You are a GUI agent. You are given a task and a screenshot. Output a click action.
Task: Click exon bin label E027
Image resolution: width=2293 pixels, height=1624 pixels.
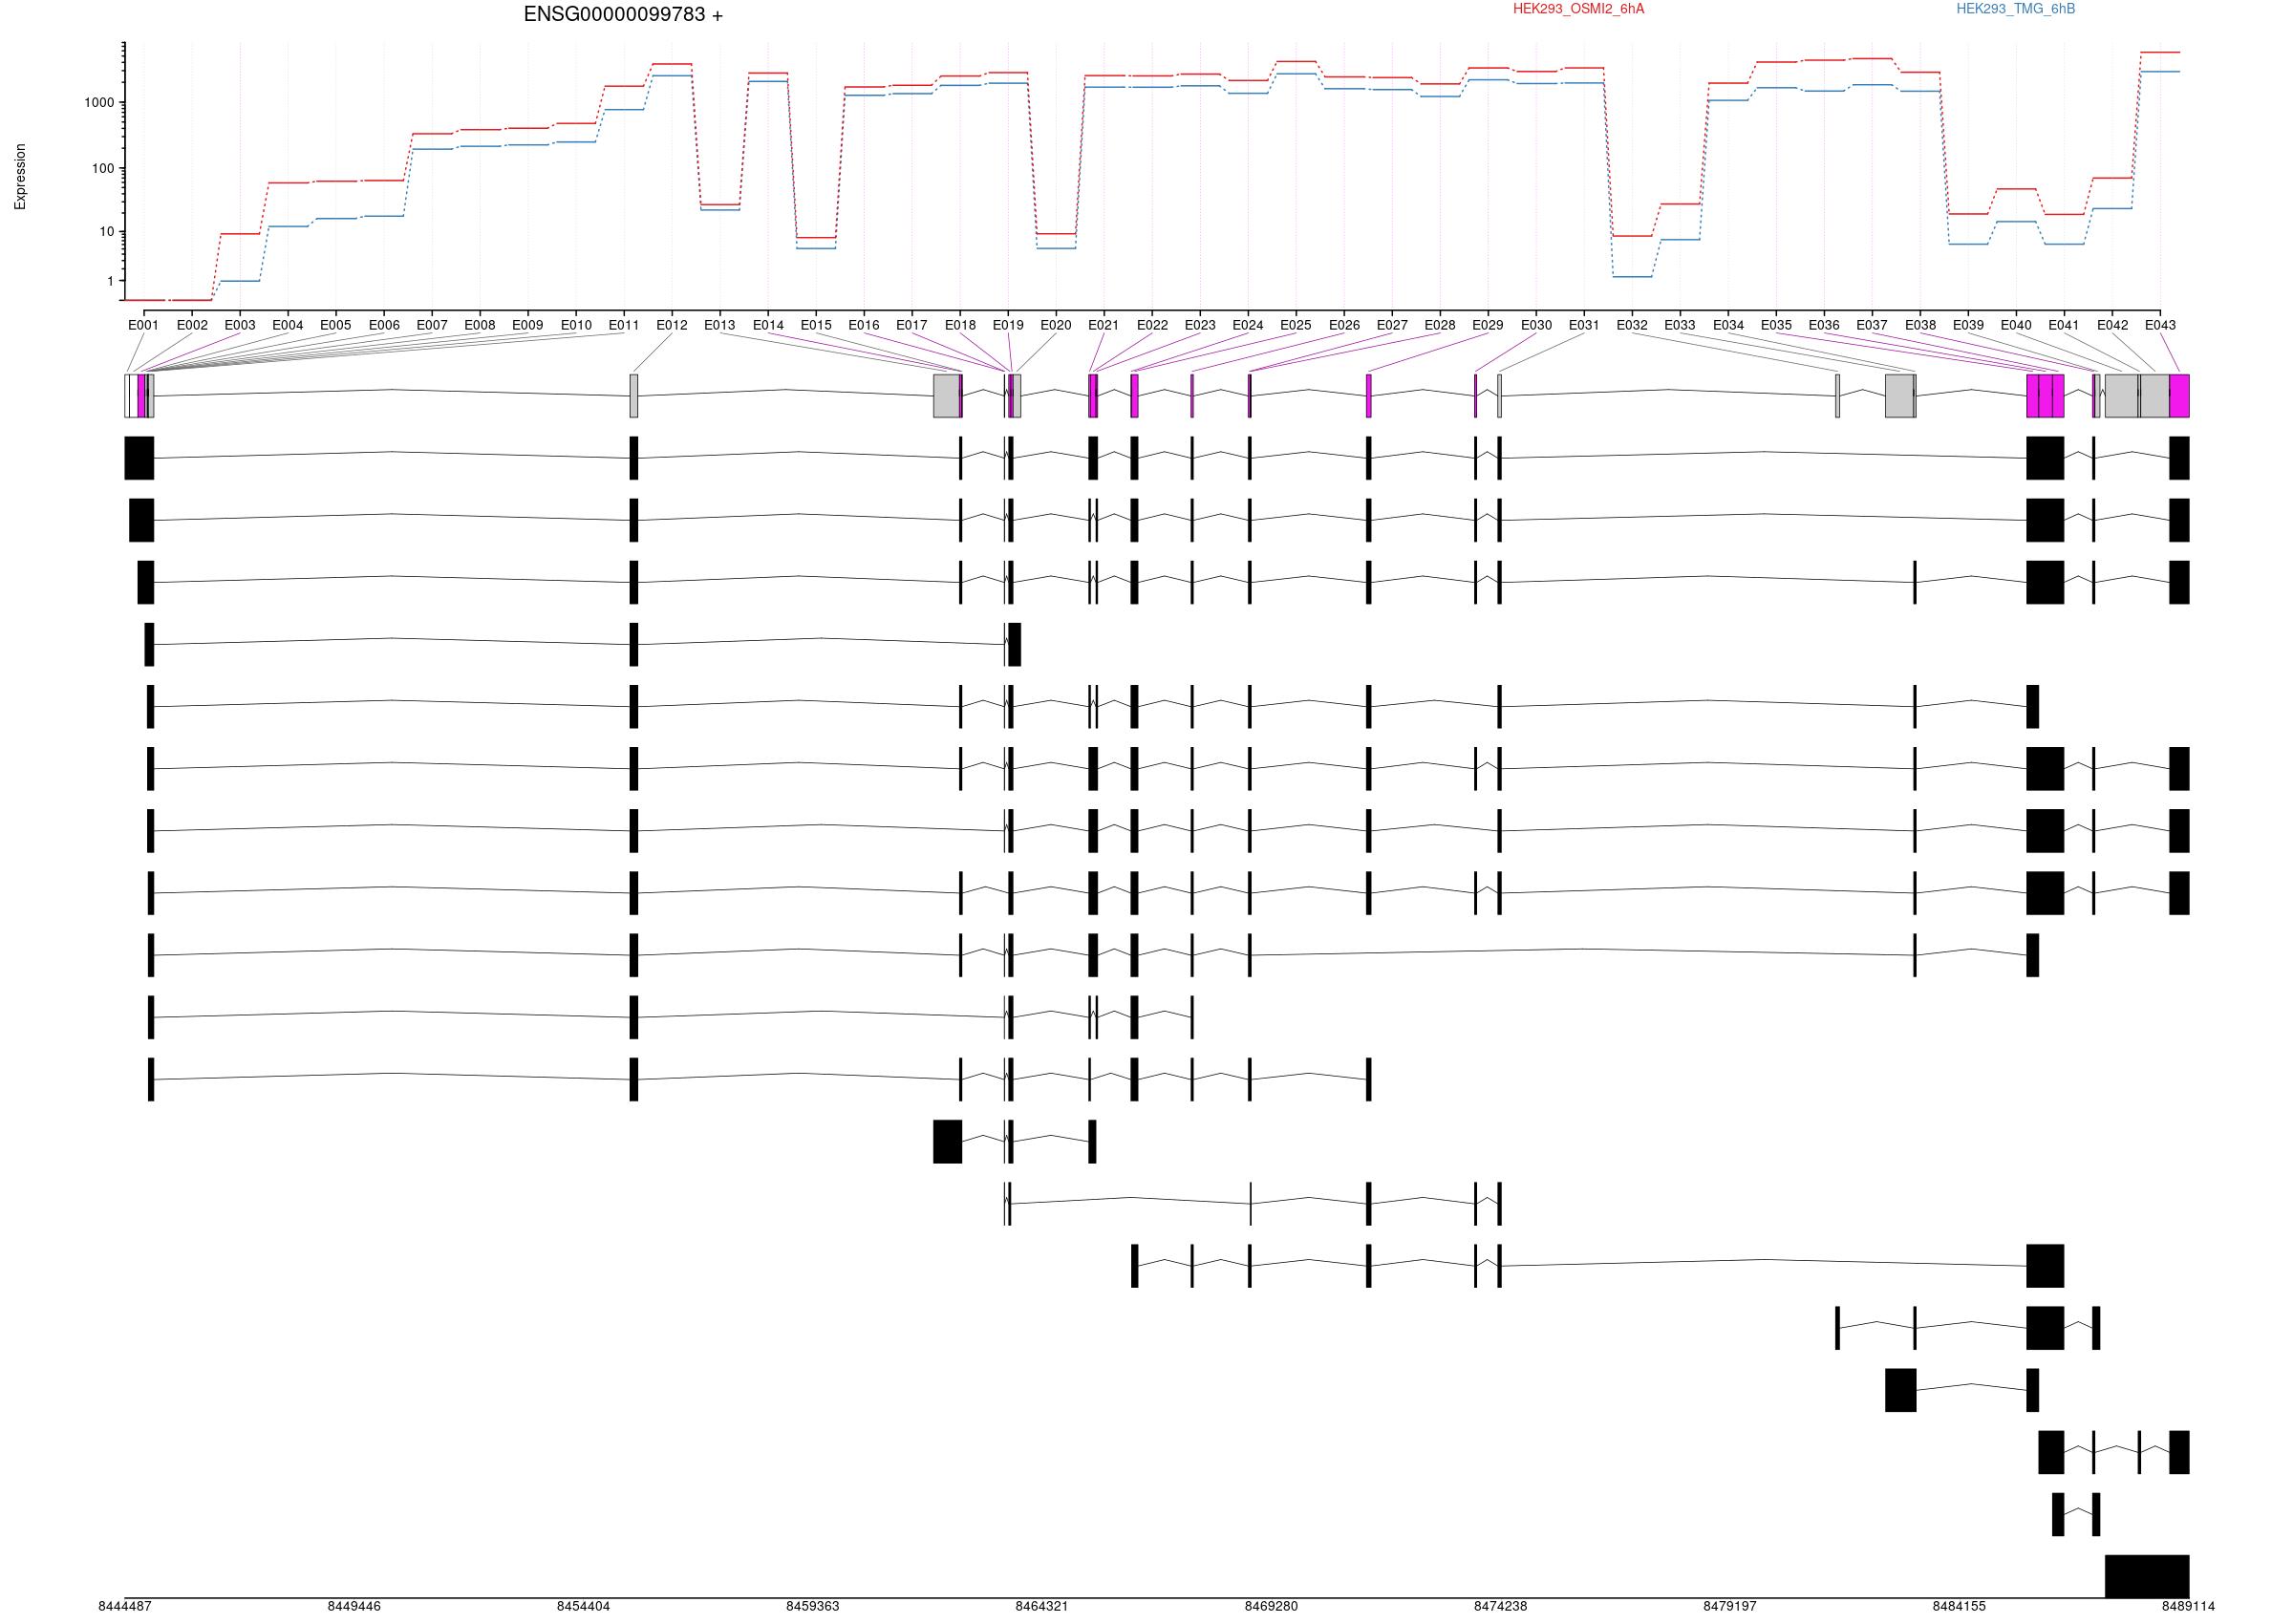click(x=1392, y=325)
